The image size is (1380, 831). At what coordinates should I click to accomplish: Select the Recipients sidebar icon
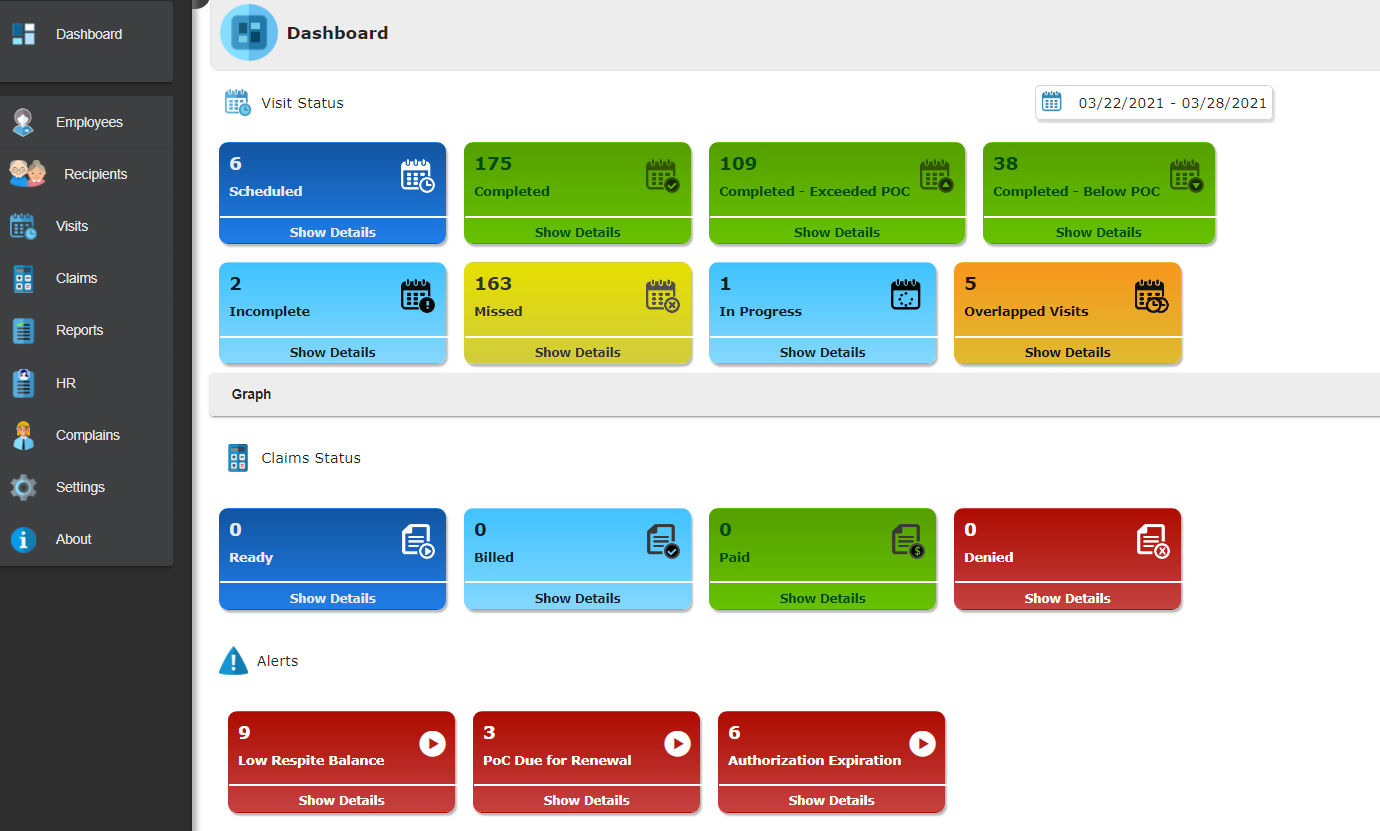[x=25, y=173]
